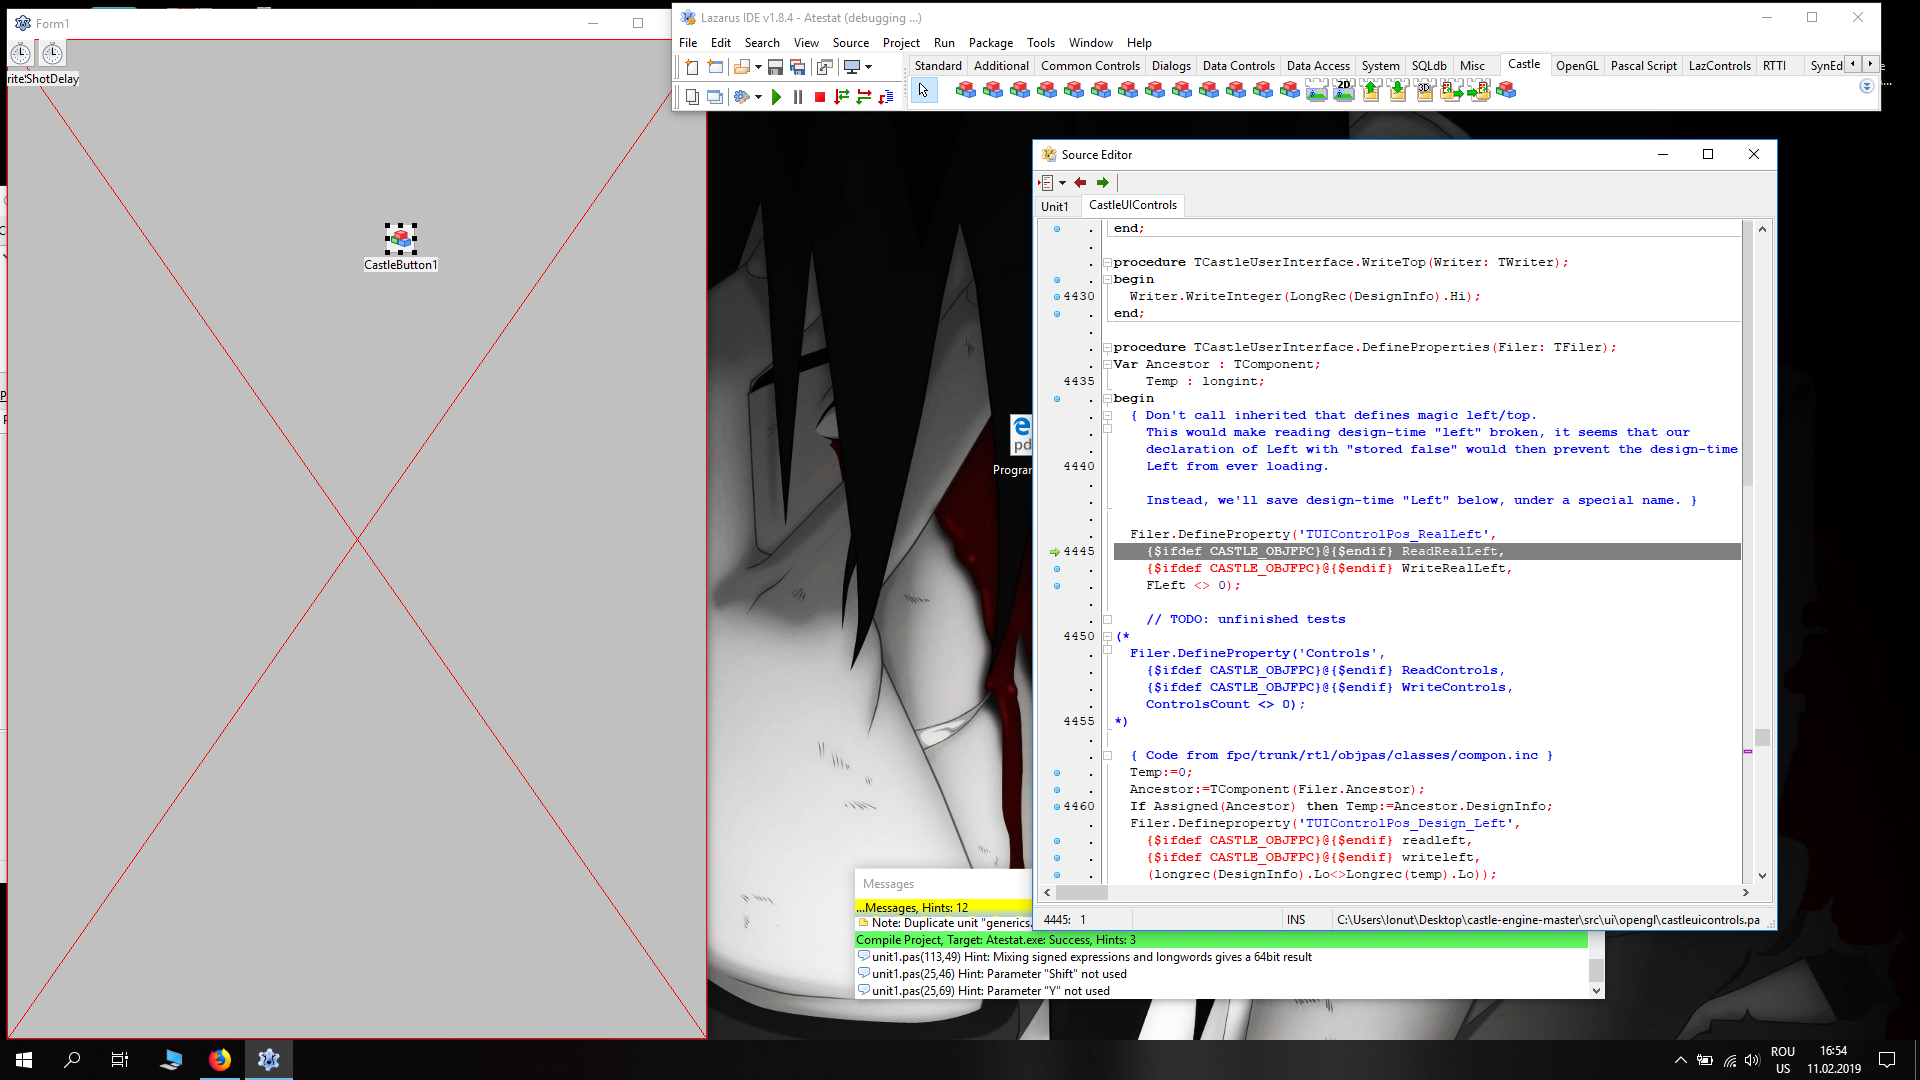Collapse the DefineProperties procedure fold marker
The height and width of the screenshot is (1080, 1920).
click(x=1108, y=348)
